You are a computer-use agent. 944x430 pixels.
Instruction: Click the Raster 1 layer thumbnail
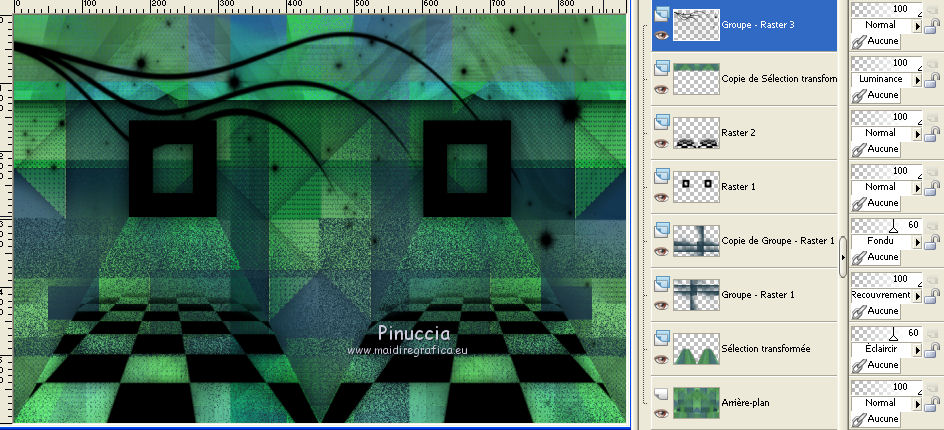pyautogui.click(x=696, y=187)
